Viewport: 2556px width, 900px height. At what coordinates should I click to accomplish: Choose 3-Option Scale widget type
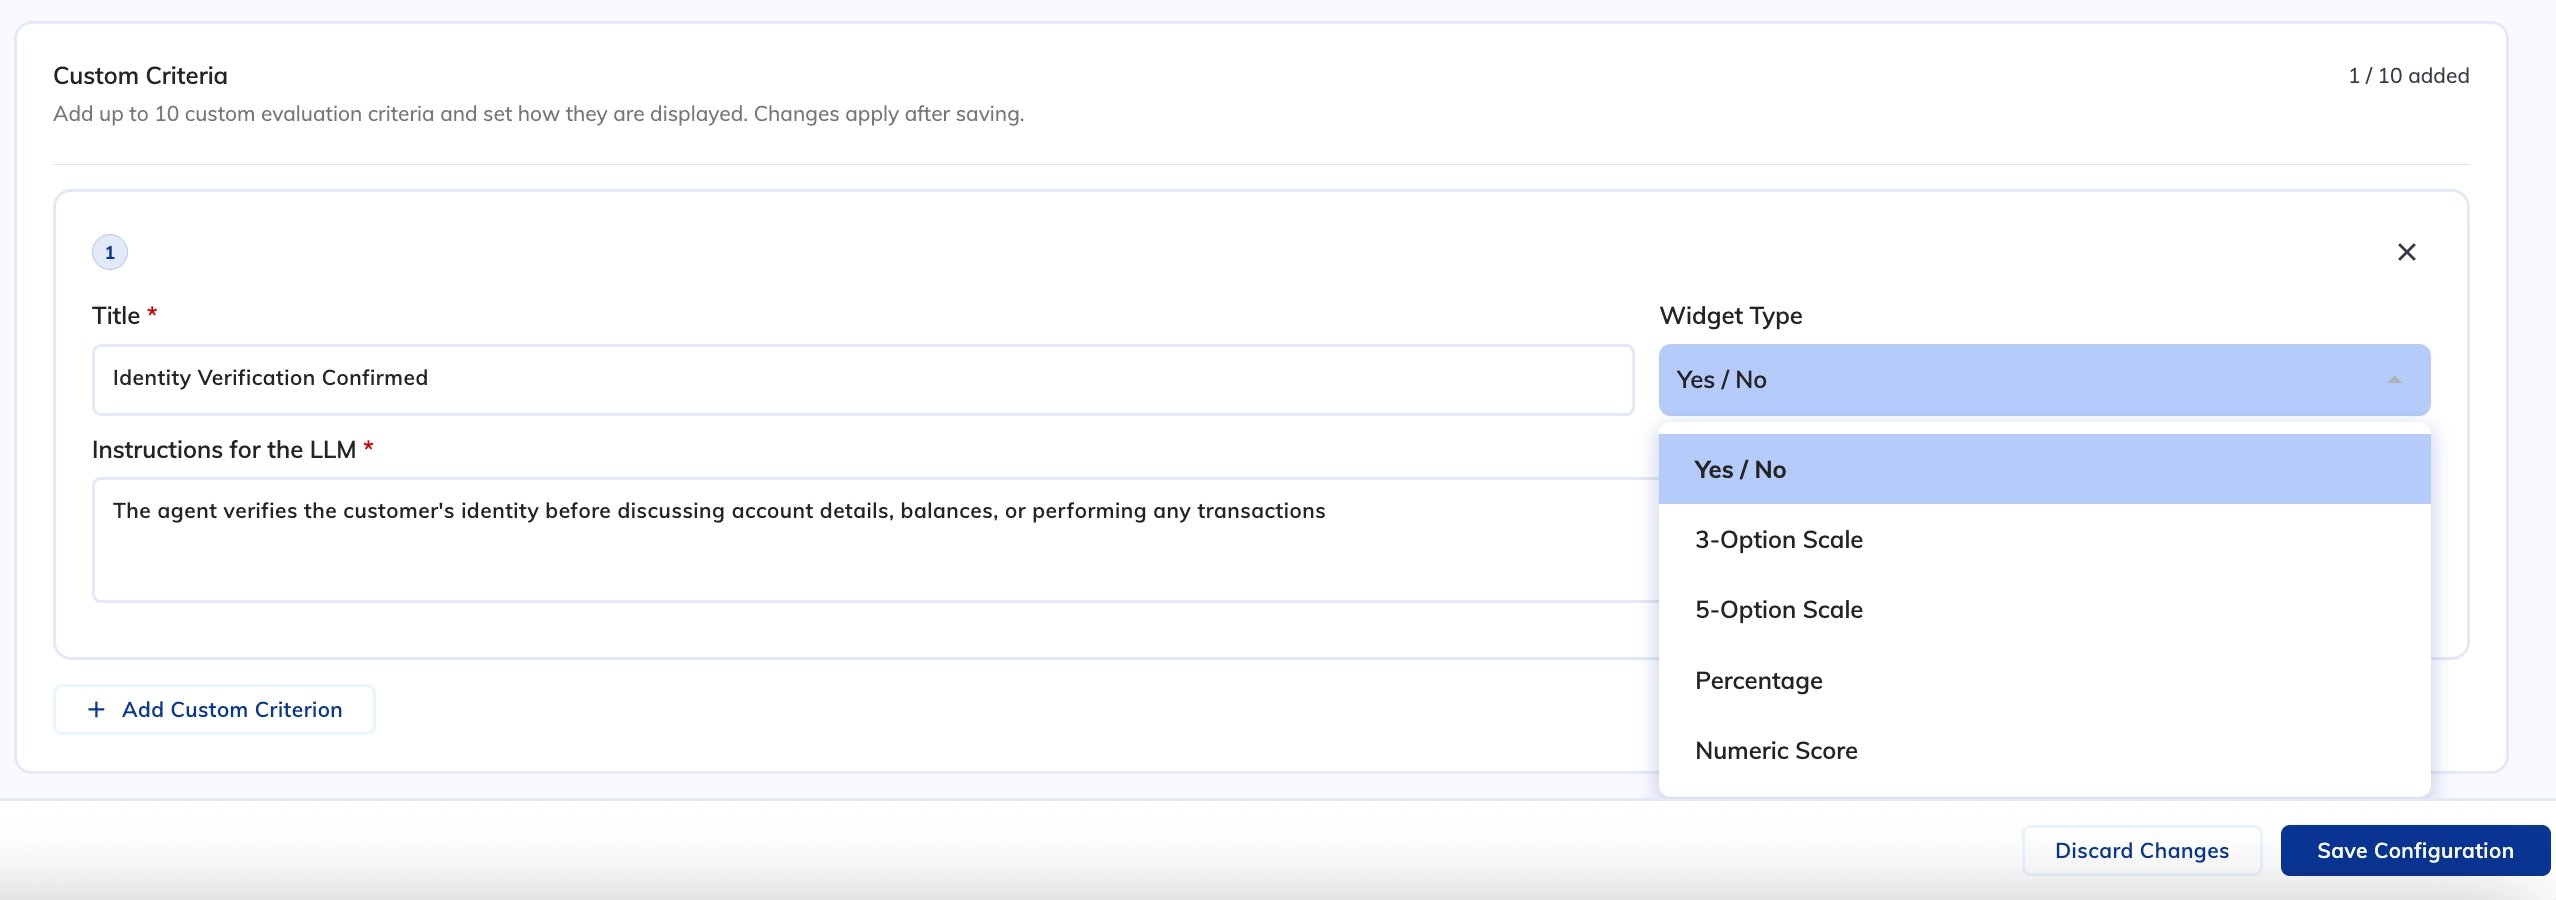coord(2044,539)
